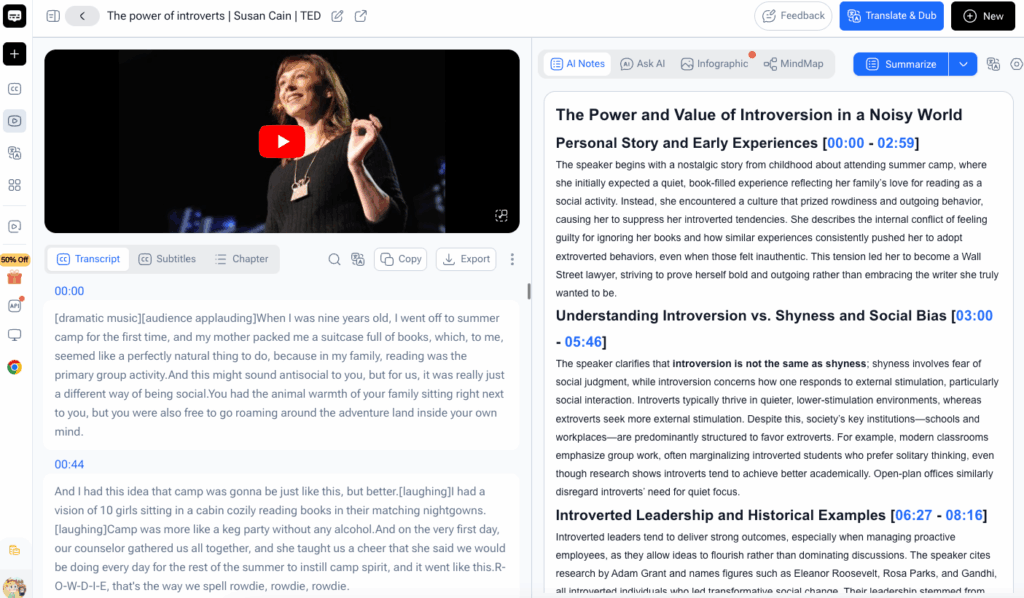Open the orange folder icon near sidebar bottom
Image resolution: width=1024 pixels, height=598 pixels.
click(x=14, y=550)
